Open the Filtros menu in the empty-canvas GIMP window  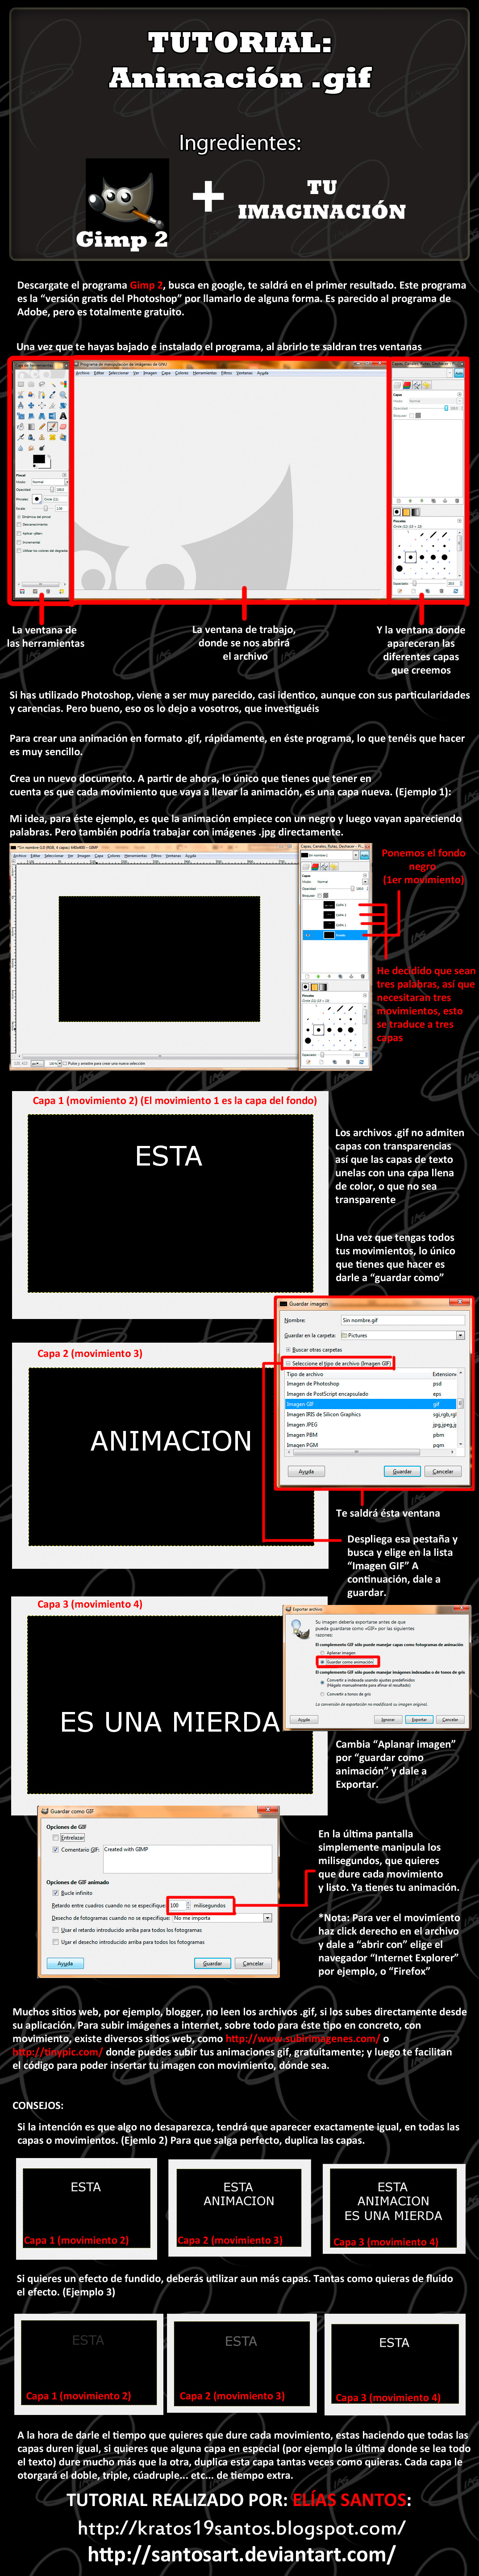[225, 373]
